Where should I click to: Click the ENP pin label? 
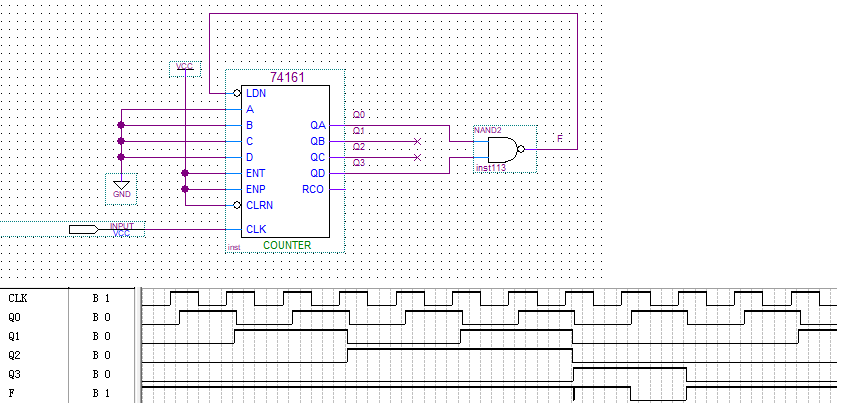click(255, 189)
